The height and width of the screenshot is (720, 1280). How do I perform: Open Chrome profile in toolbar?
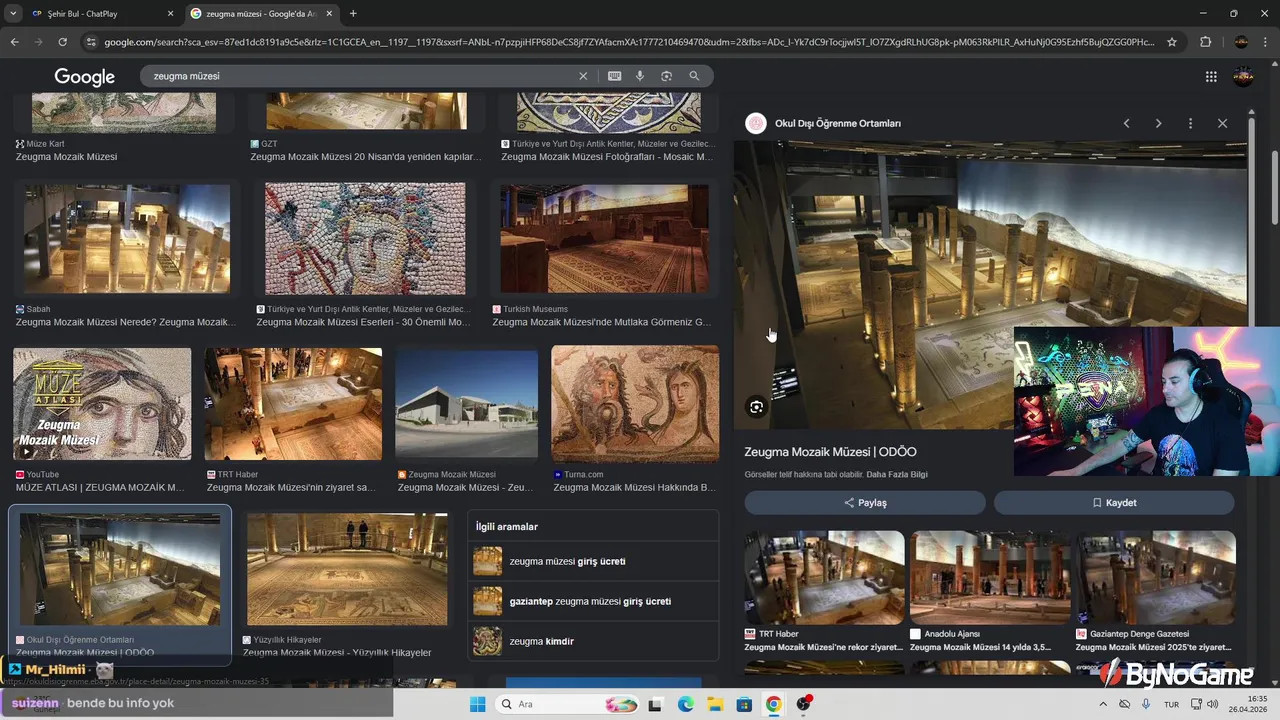tap(1241, 42)
